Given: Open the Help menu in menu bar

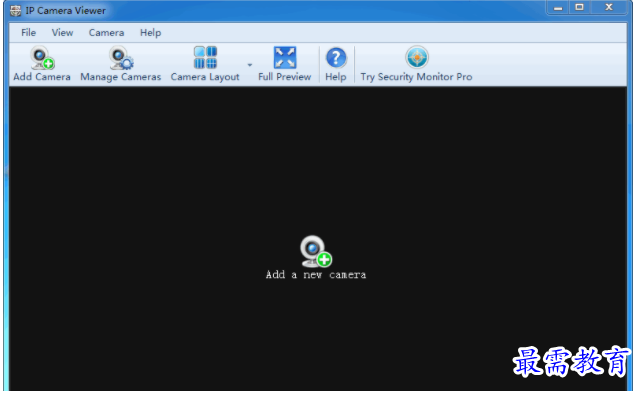Looking at the screenshot, I should [150, 33].
